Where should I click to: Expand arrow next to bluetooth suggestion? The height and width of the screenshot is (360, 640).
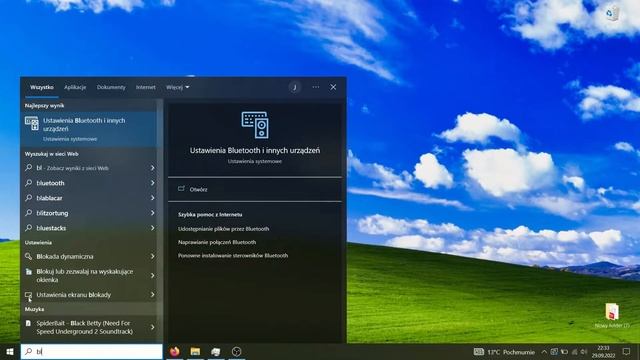152,183
